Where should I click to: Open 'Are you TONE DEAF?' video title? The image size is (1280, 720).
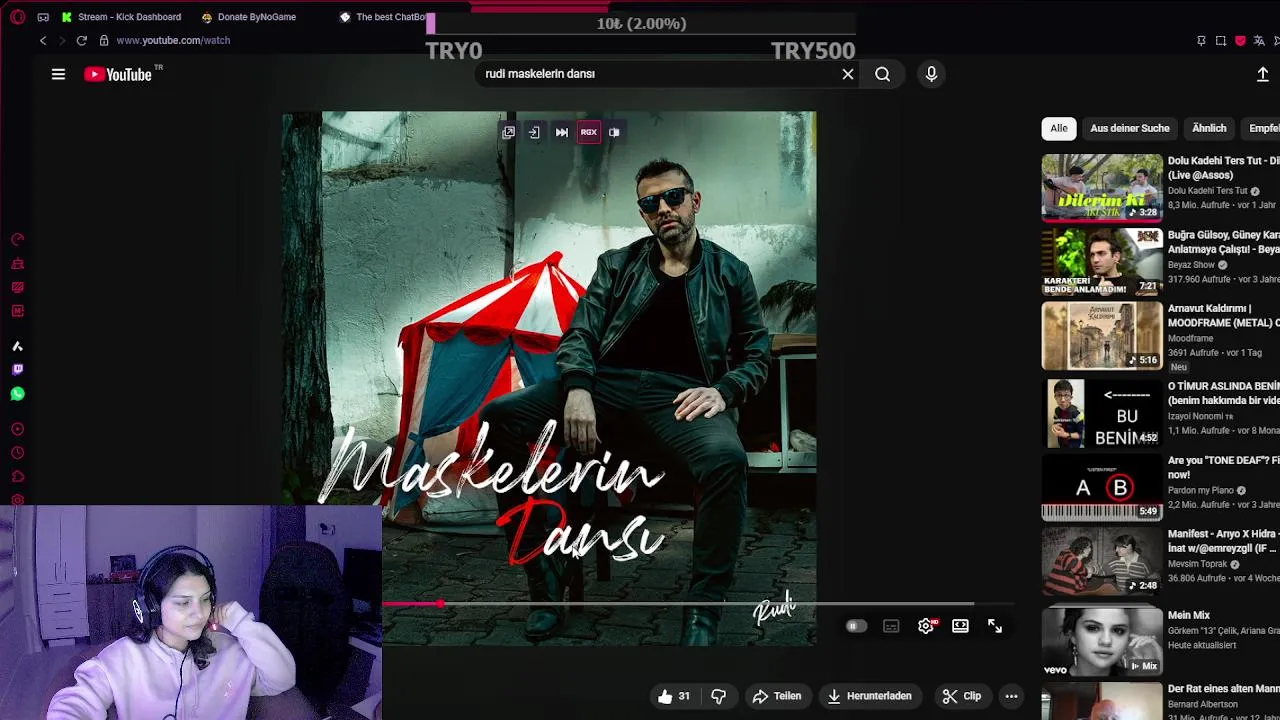(1224, 468)
